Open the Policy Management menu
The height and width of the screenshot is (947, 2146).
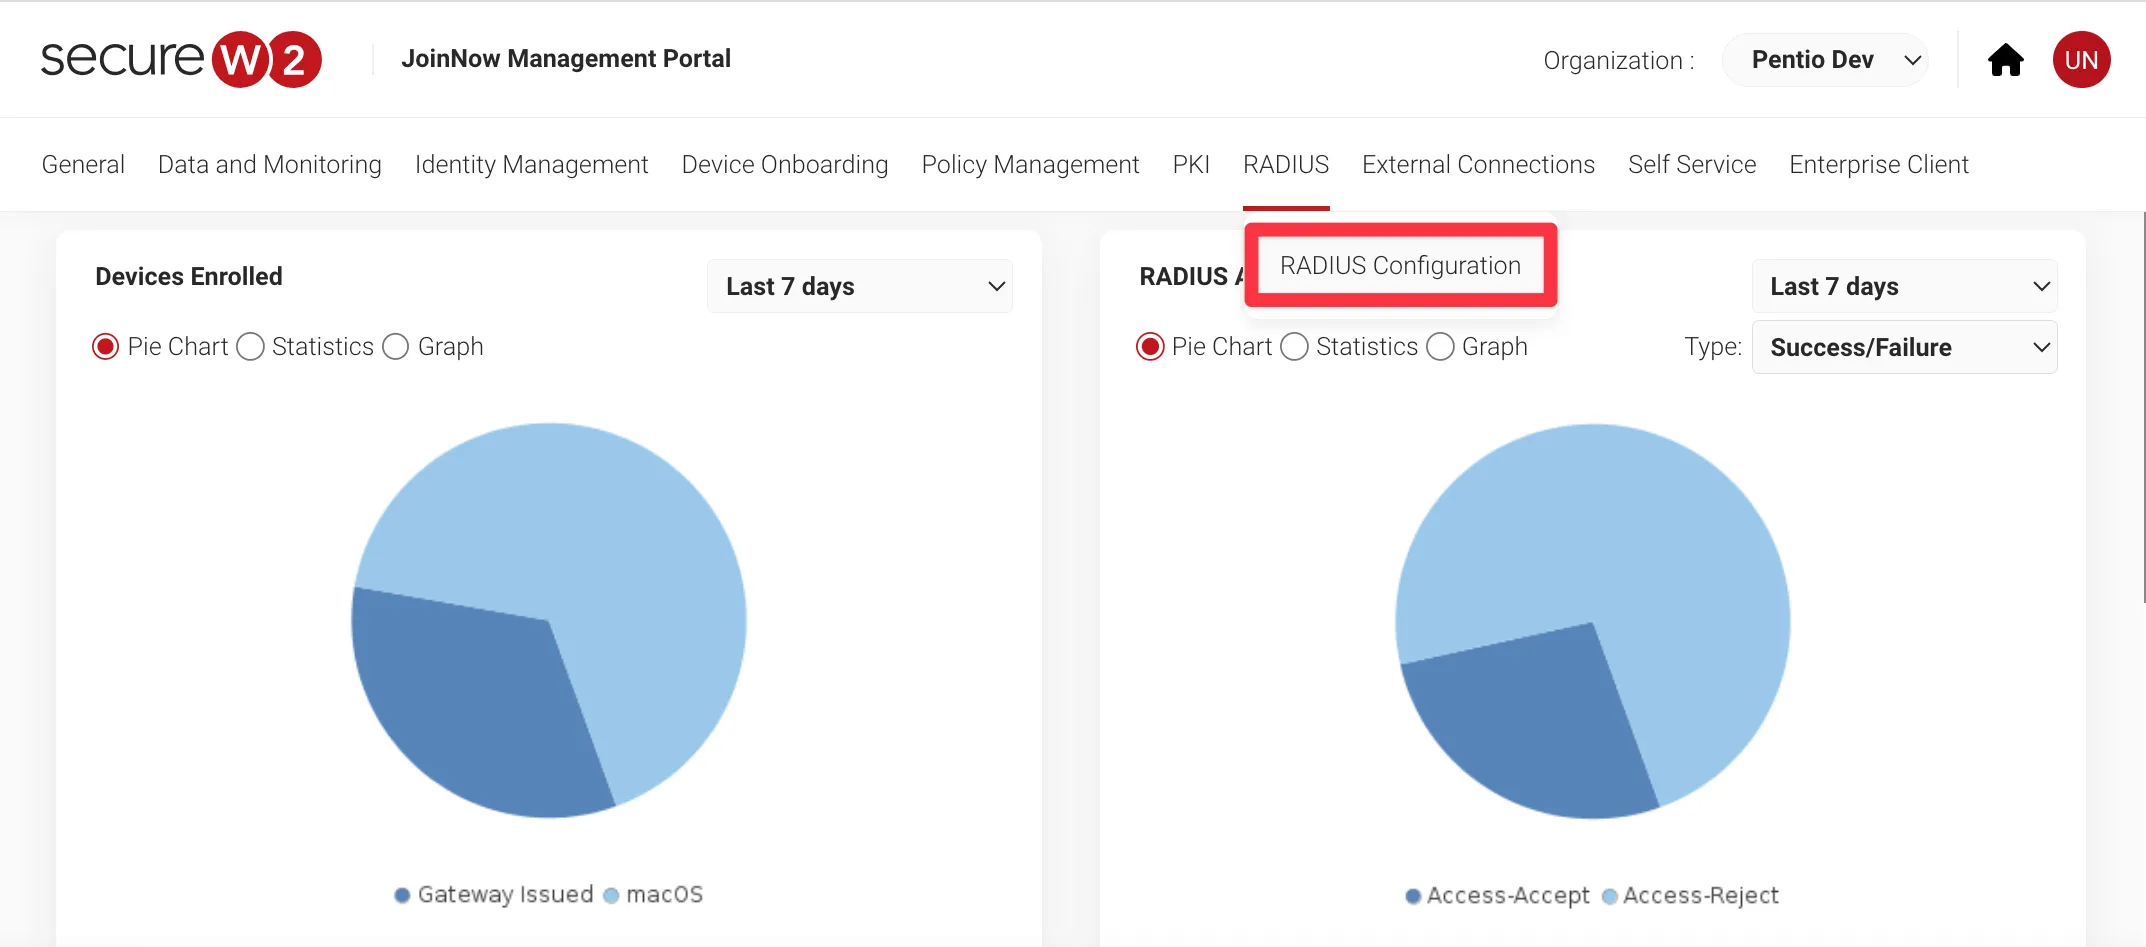[1030, 165]
